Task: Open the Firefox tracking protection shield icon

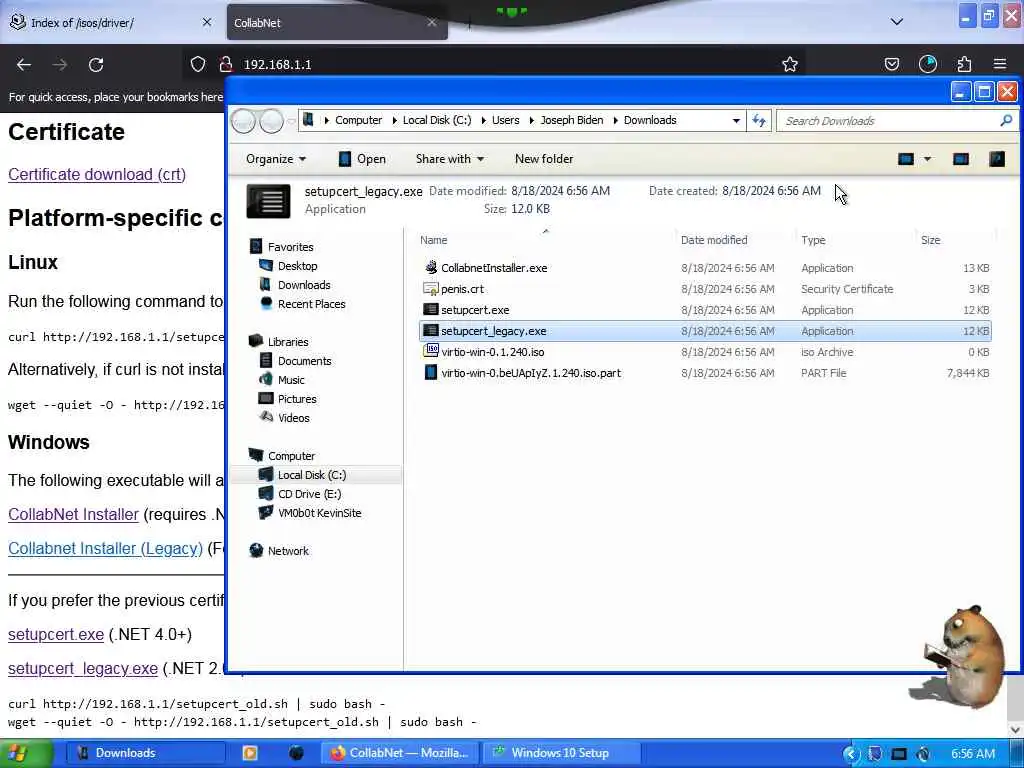Action: pyautogui.click(x=198, y=64)
